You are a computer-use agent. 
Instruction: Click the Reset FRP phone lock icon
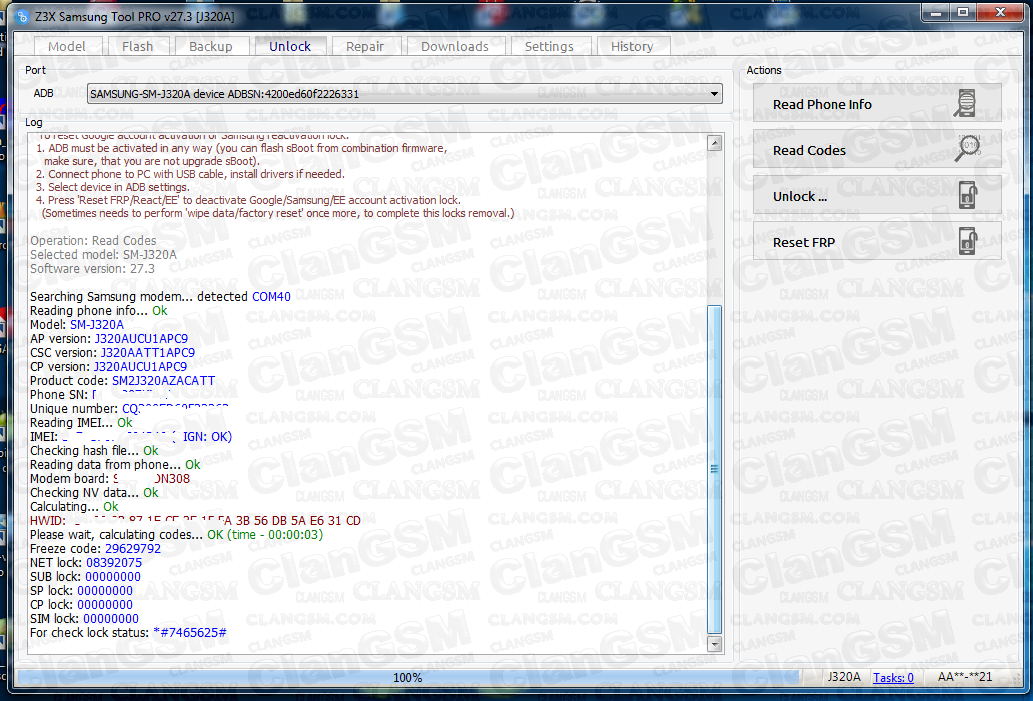(x=967, y=241)
